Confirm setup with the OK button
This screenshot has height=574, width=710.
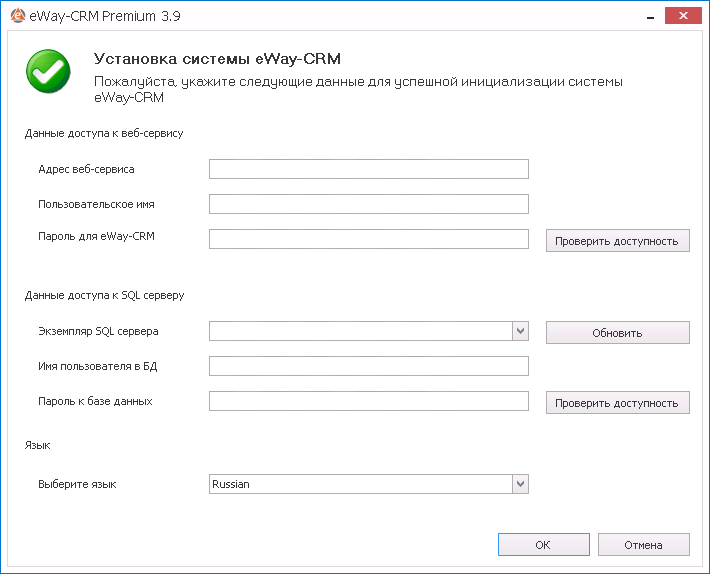coord(543,545)
